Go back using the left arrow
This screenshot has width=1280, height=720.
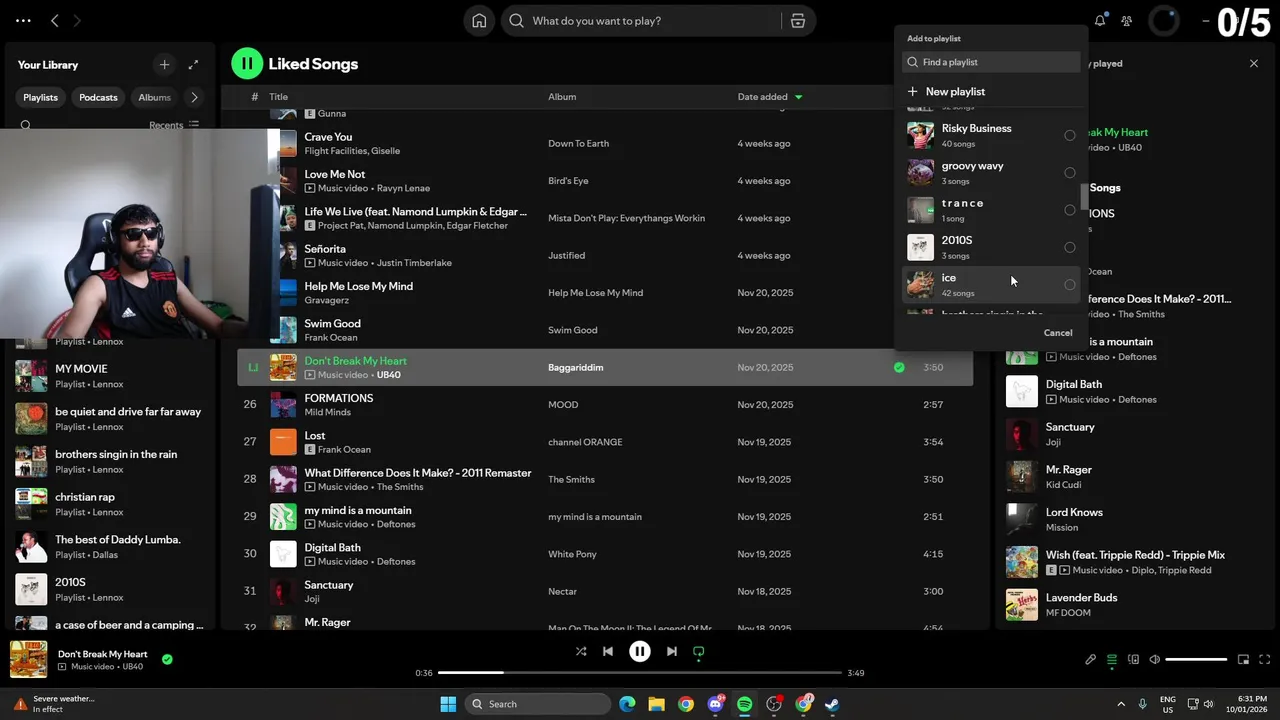tap(55, 20)
